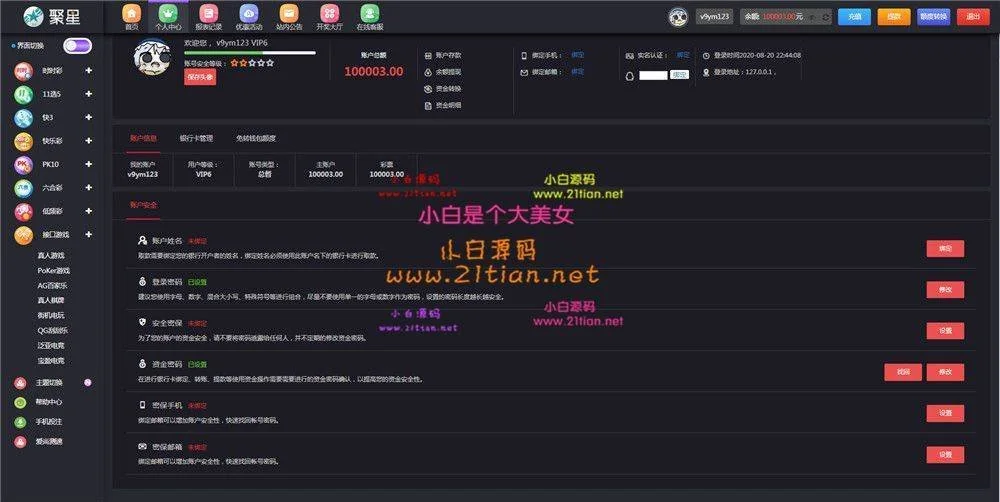This screenshot has height=502, width=1000.
Task: Open the 站内公告 announcements icon
Action: 289,14
